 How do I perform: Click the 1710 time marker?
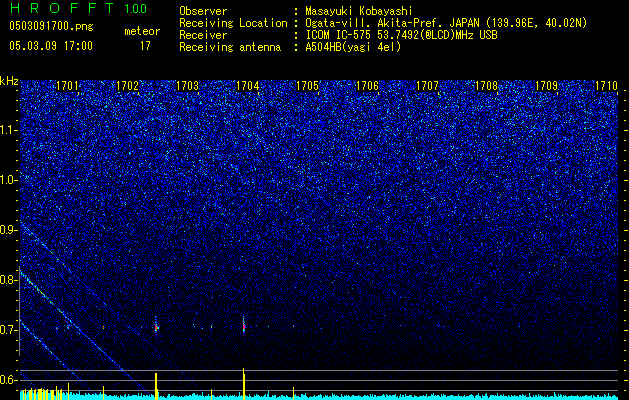coord(606,86)
